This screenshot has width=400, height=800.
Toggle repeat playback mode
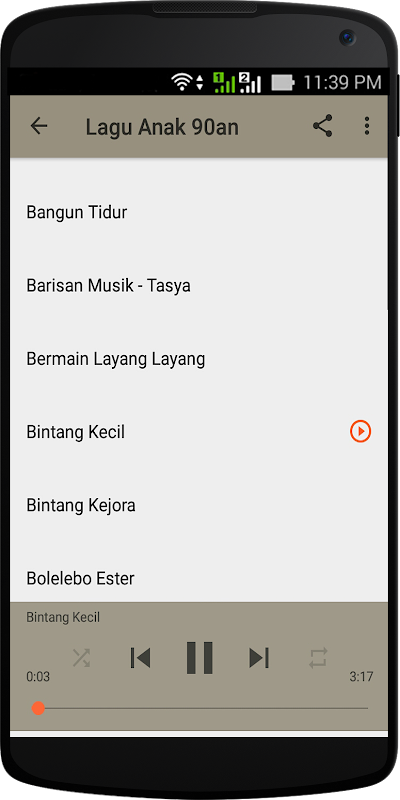[317, 658]
